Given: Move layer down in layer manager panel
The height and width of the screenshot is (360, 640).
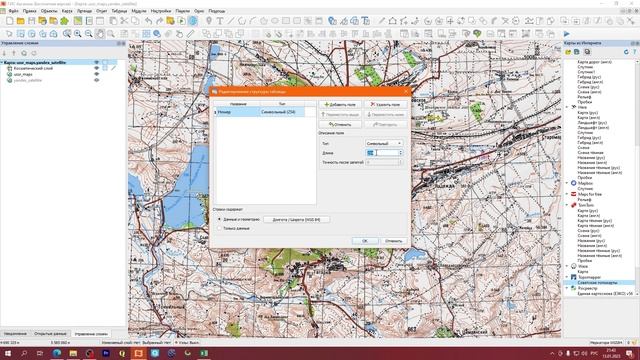Looking at the screenshot, I should pos(4,53).
